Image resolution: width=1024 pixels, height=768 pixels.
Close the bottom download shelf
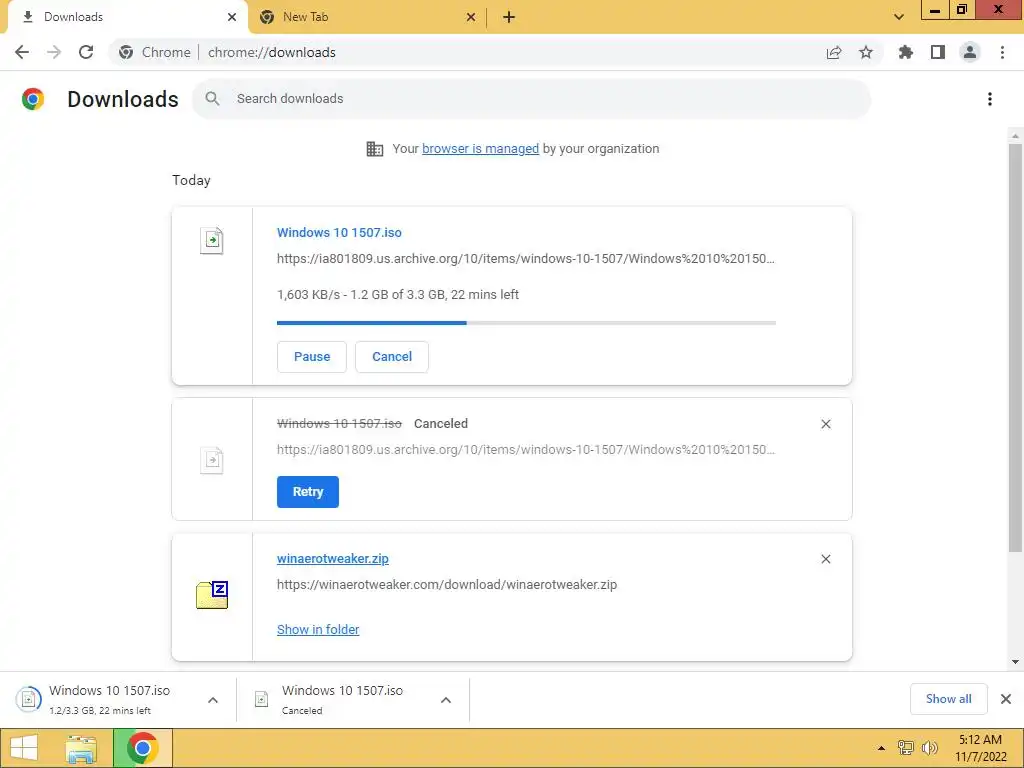coord(1006,699)
